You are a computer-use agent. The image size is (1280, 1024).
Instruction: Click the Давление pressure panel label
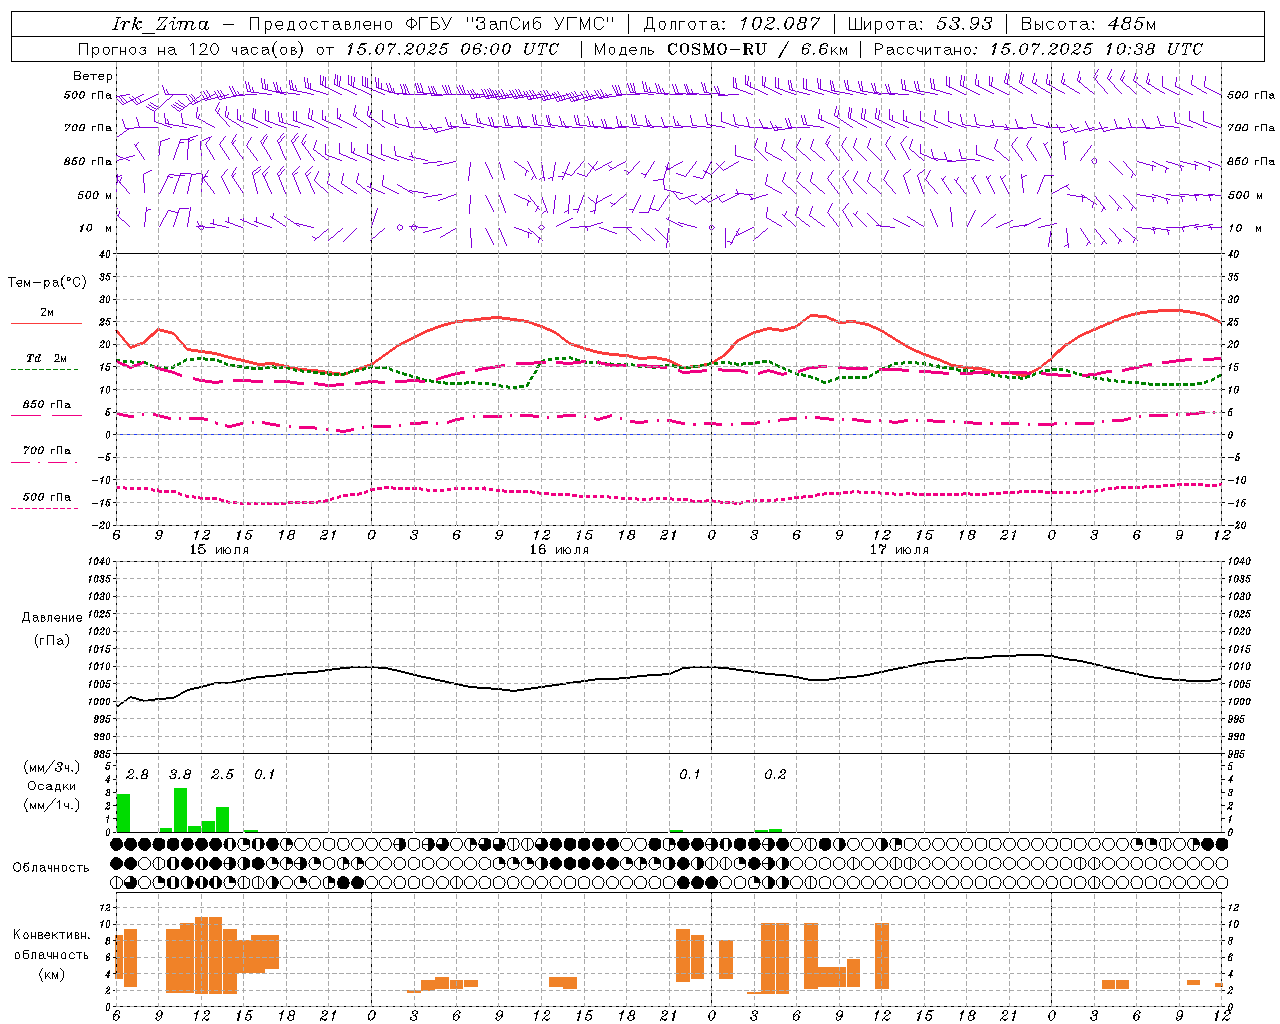tap(52, 618)
